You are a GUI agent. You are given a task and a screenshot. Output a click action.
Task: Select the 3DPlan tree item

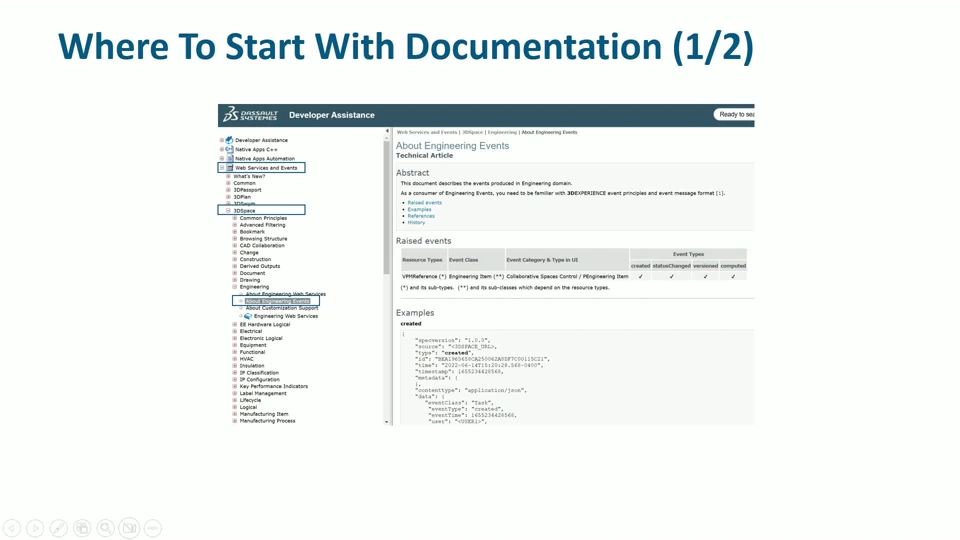click(x=242, y=197)
